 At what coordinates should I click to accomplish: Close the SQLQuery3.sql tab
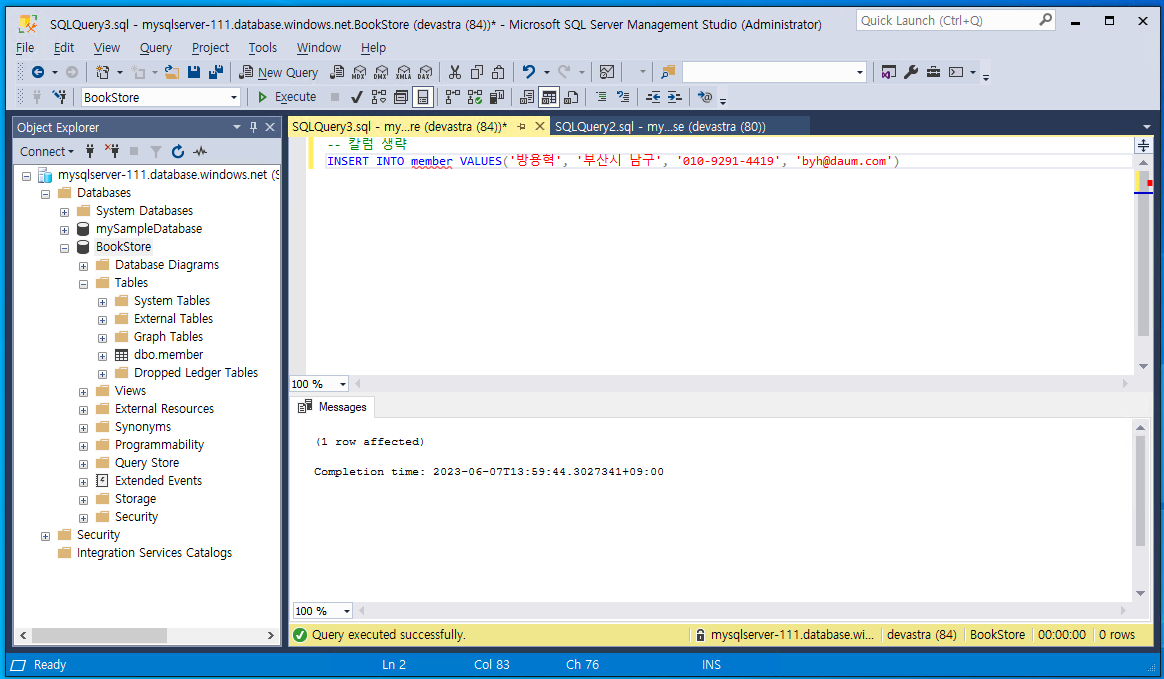(x=540, y=127)
